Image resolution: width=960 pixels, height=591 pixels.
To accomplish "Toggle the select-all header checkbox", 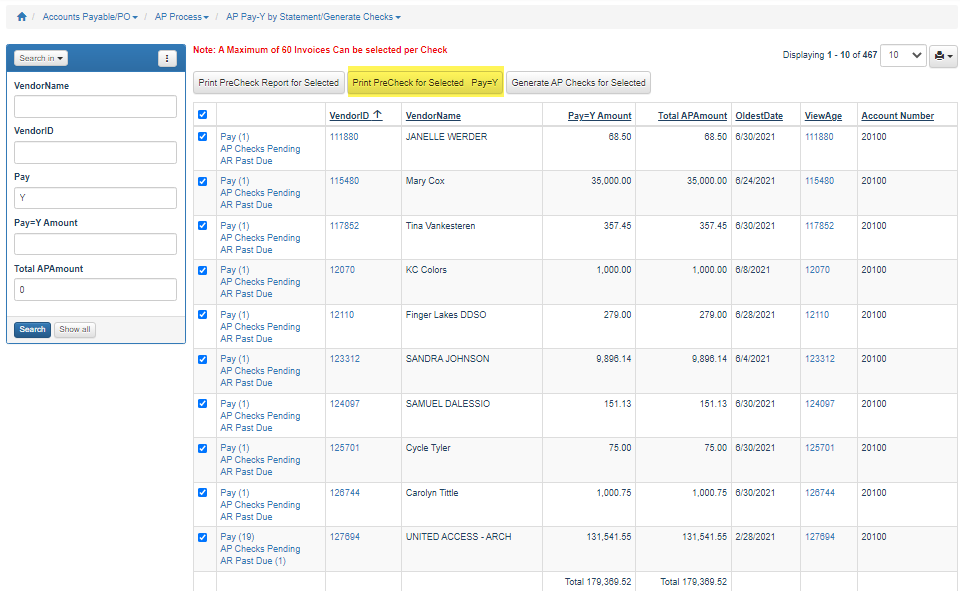I will point(203,115).
